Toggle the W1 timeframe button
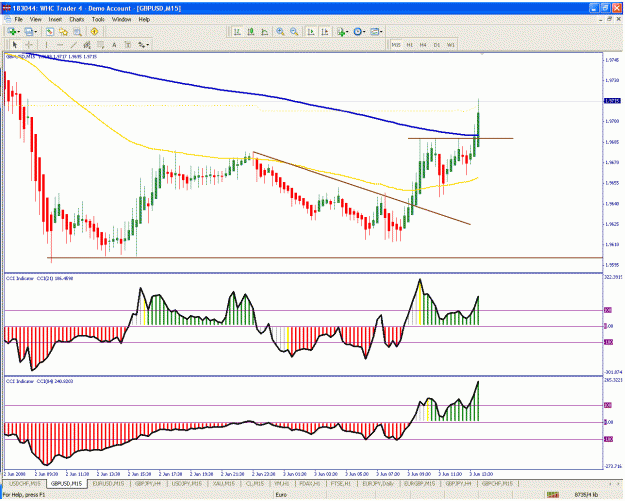Screen dimensions: 625x501 (451, 45)
